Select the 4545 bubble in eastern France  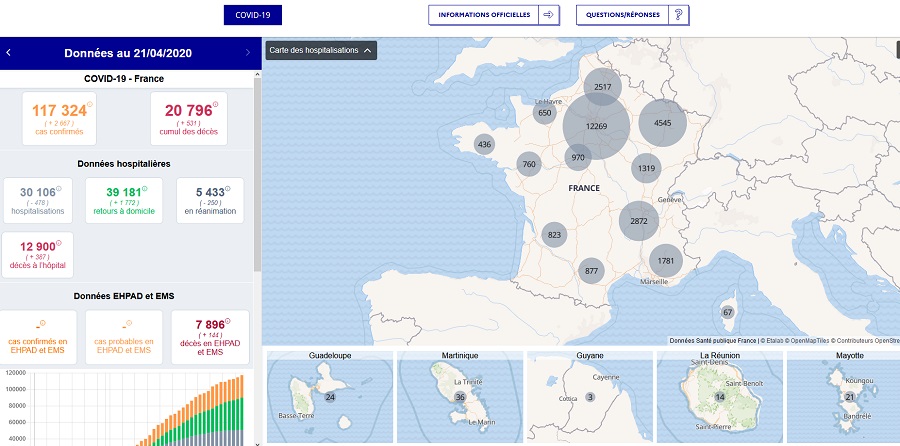point(662,123)
